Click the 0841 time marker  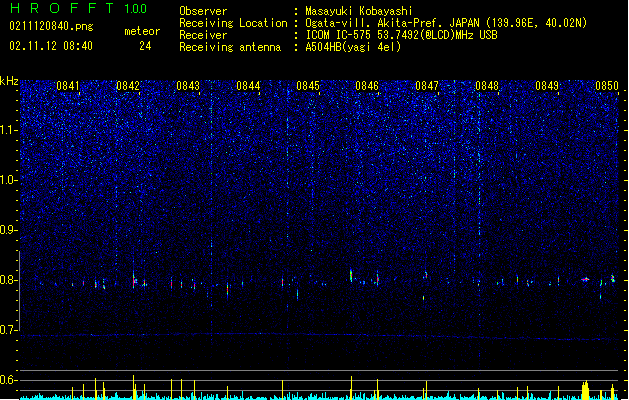(68, 86)
